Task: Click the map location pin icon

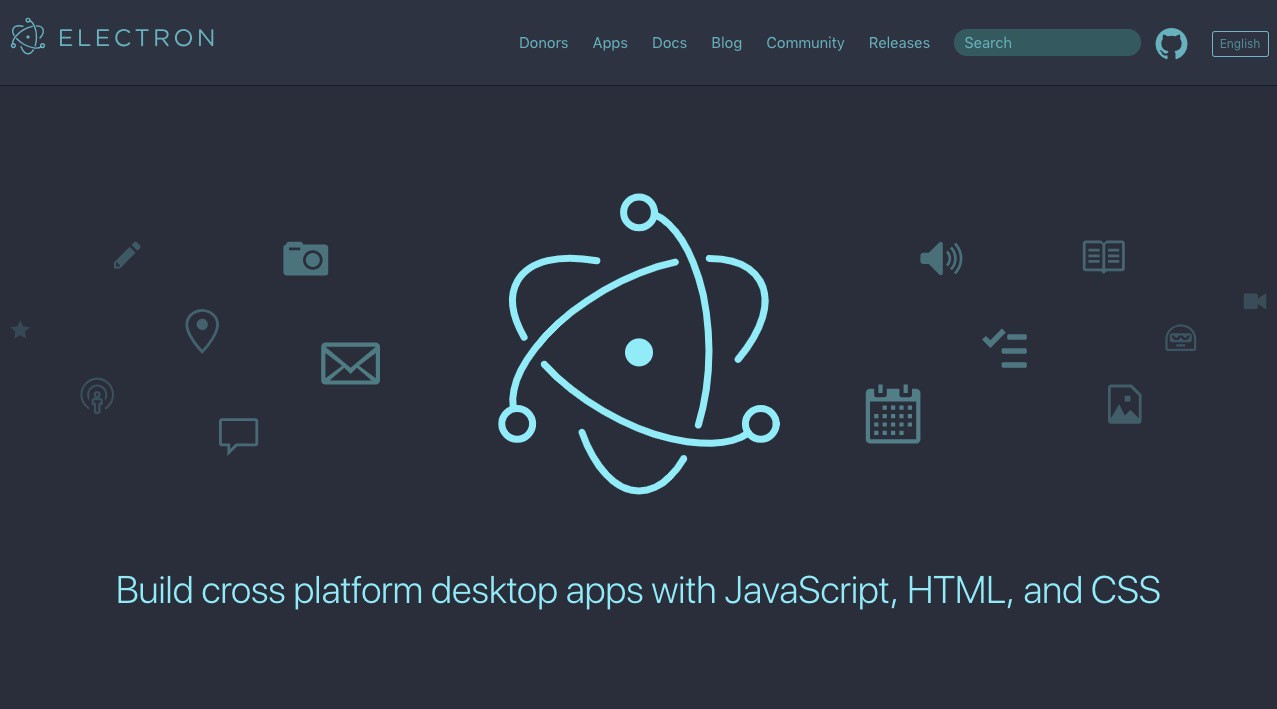Action: click(202, 331)
